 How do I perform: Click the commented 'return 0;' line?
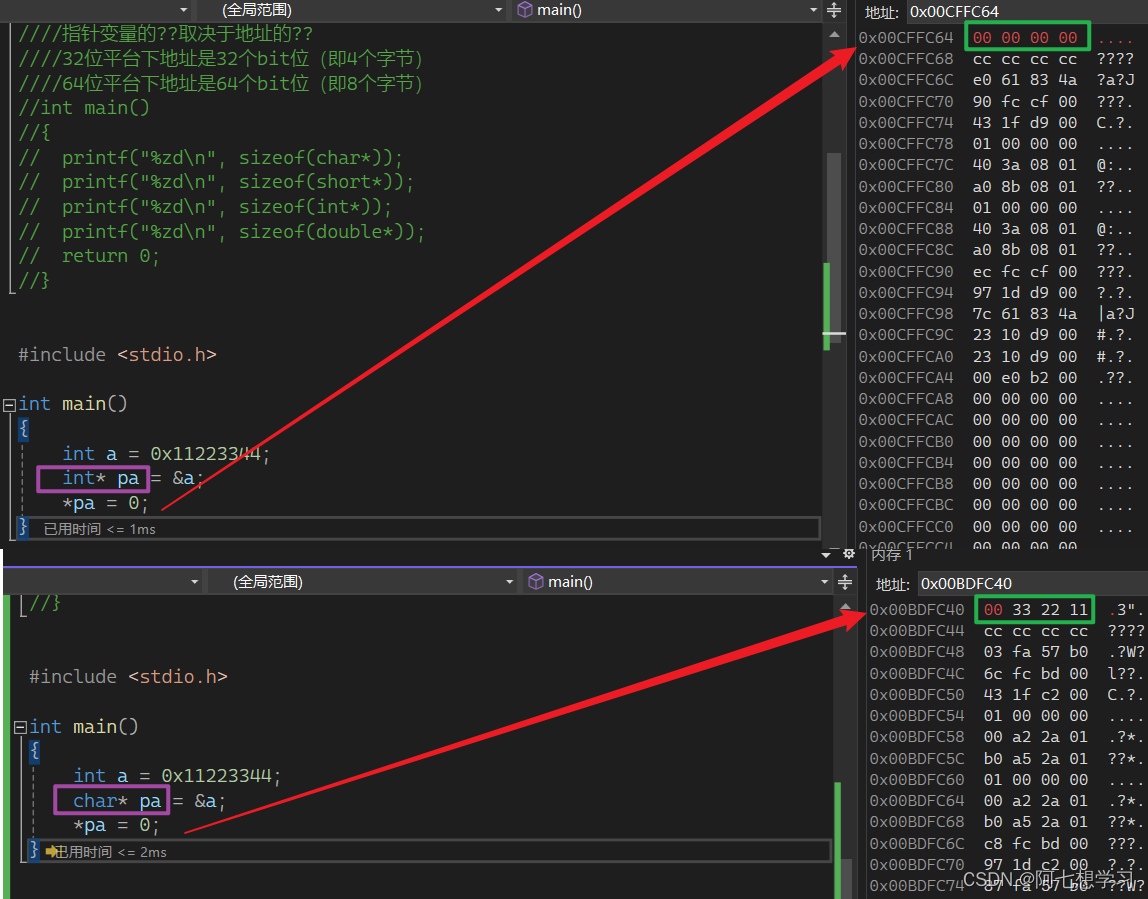89,255
